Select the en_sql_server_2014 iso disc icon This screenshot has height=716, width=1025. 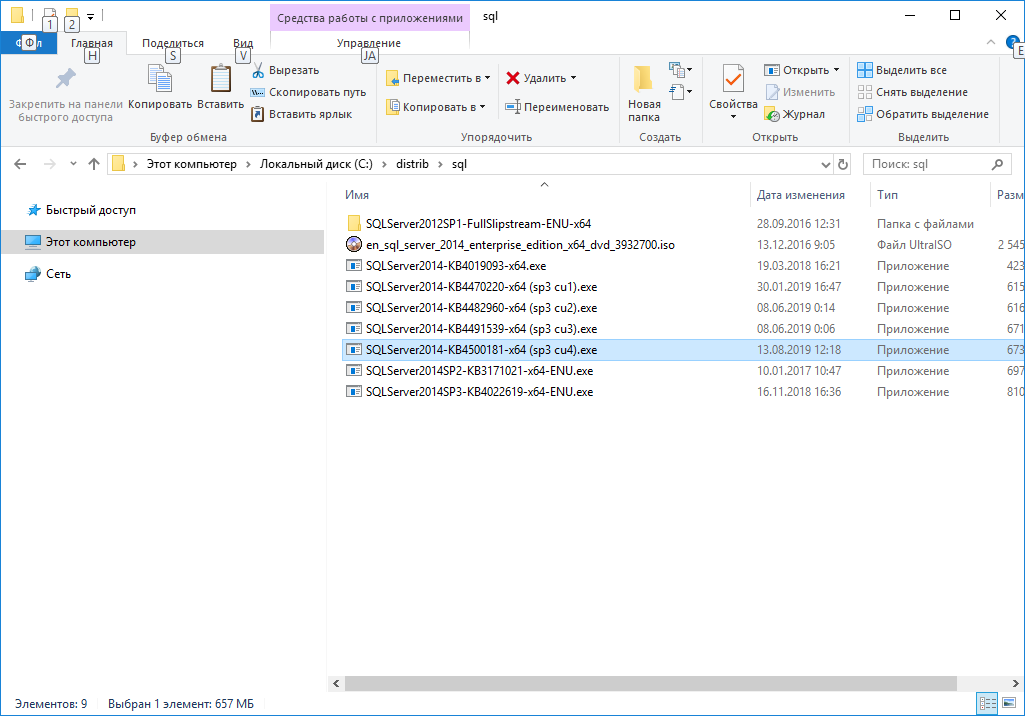click(354, 245)
